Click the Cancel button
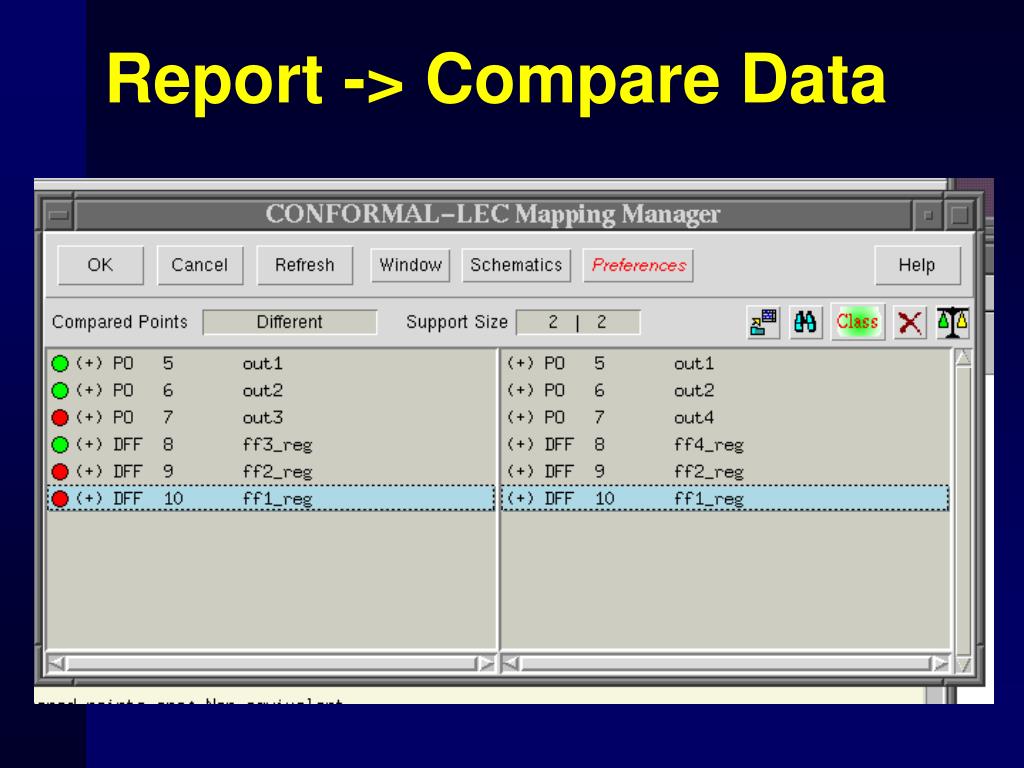The image size is (1024, 768). (200, 265)
